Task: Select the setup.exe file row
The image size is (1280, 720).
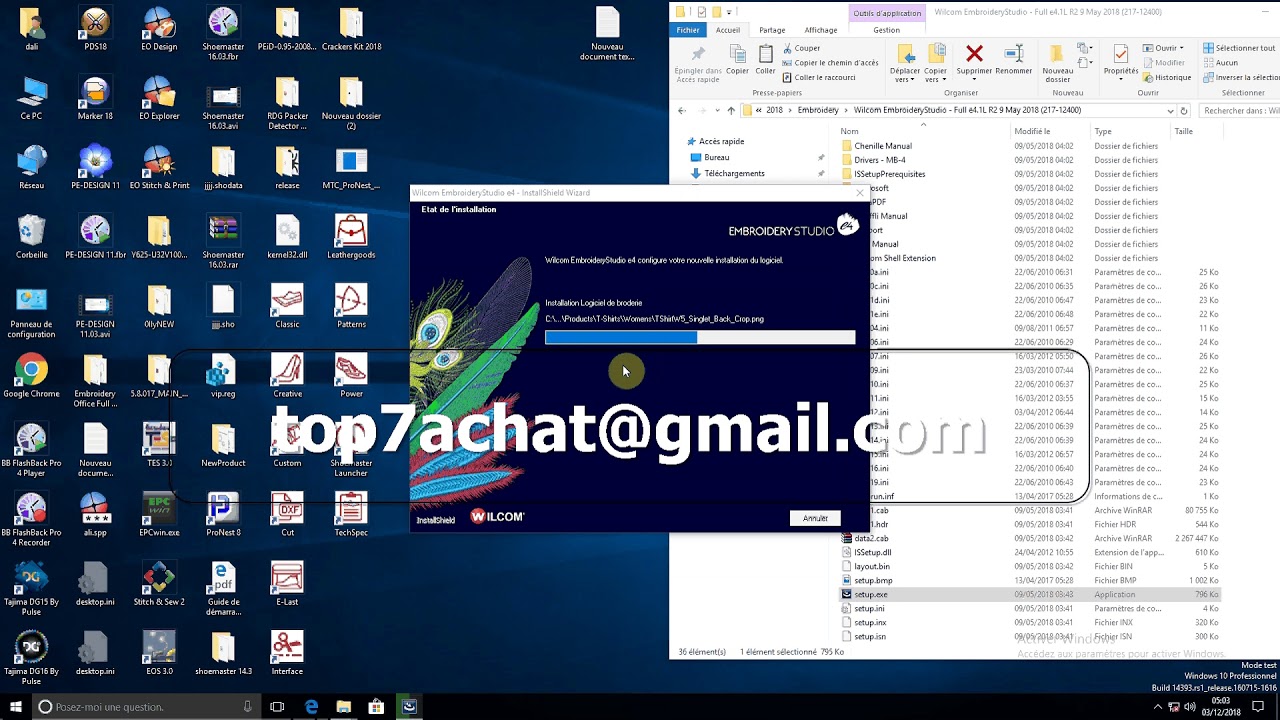Action: [x=1029, y=594]
